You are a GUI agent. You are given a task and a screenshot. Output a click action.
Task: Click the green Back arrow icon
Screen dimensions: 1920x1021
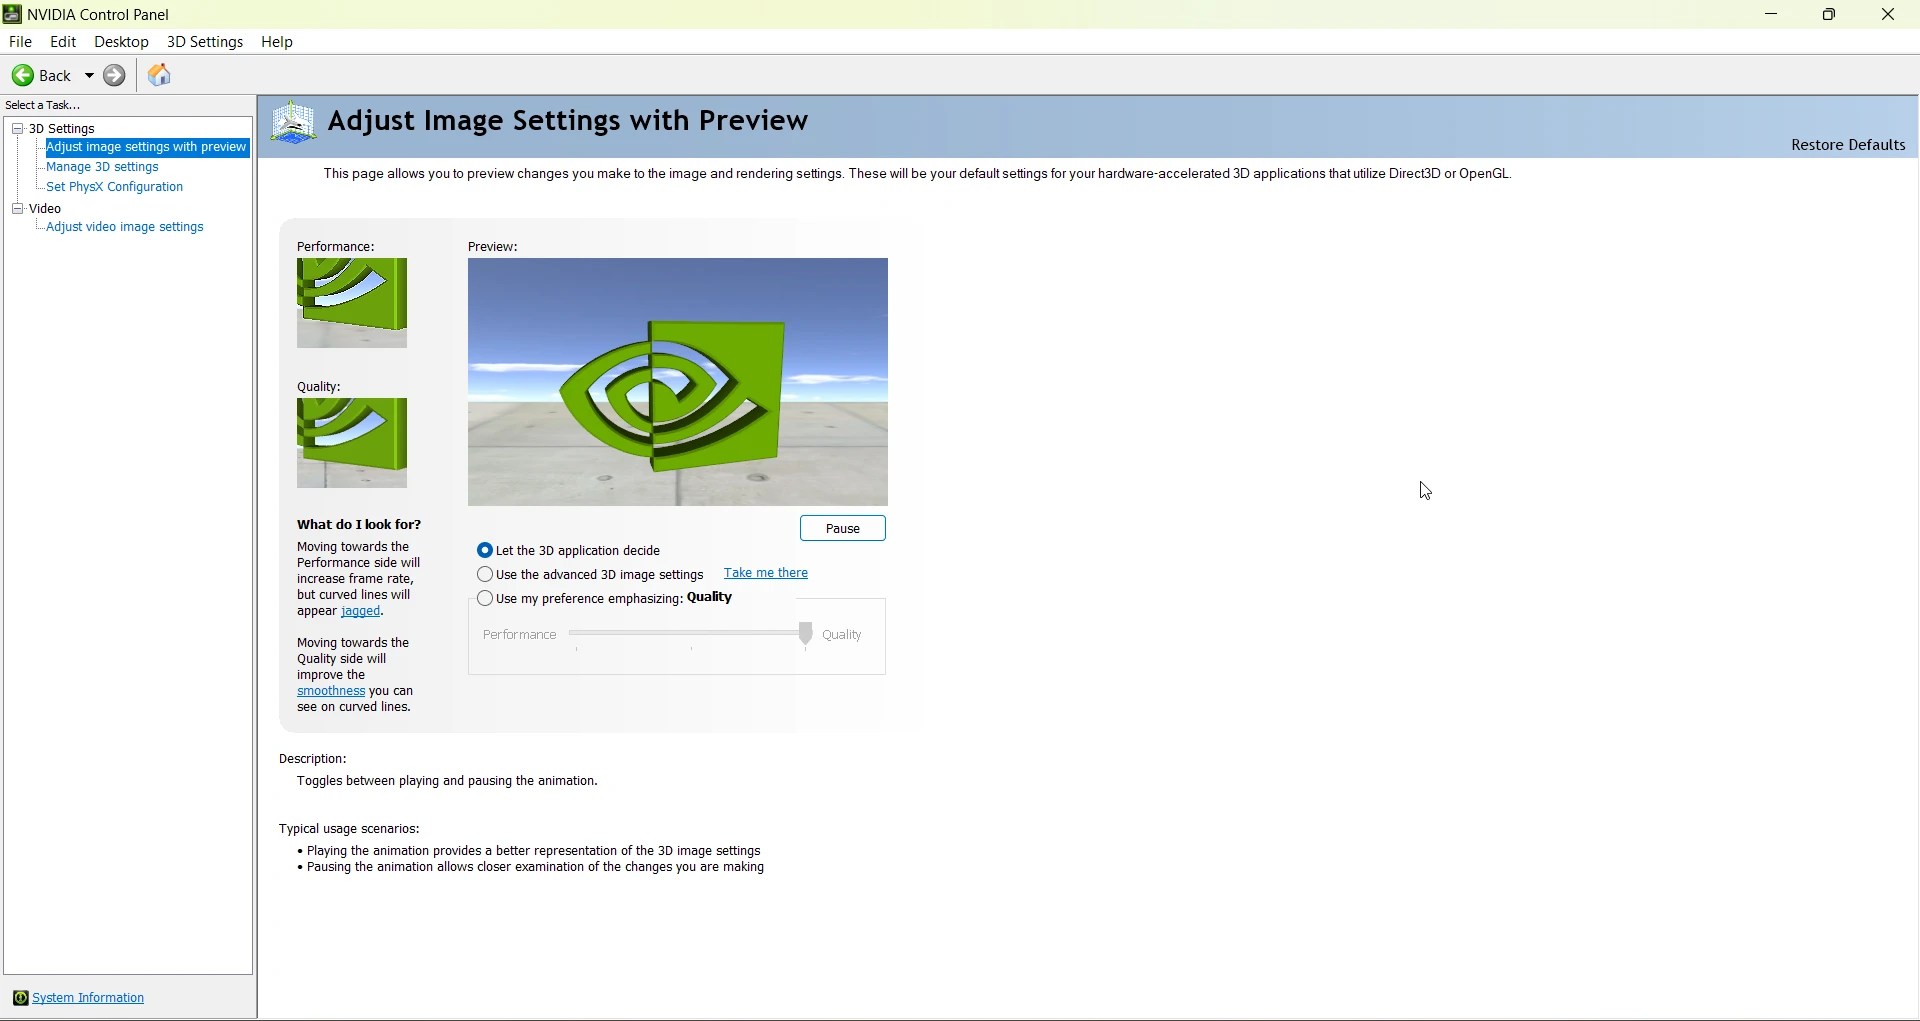click(x=23, y=76)
